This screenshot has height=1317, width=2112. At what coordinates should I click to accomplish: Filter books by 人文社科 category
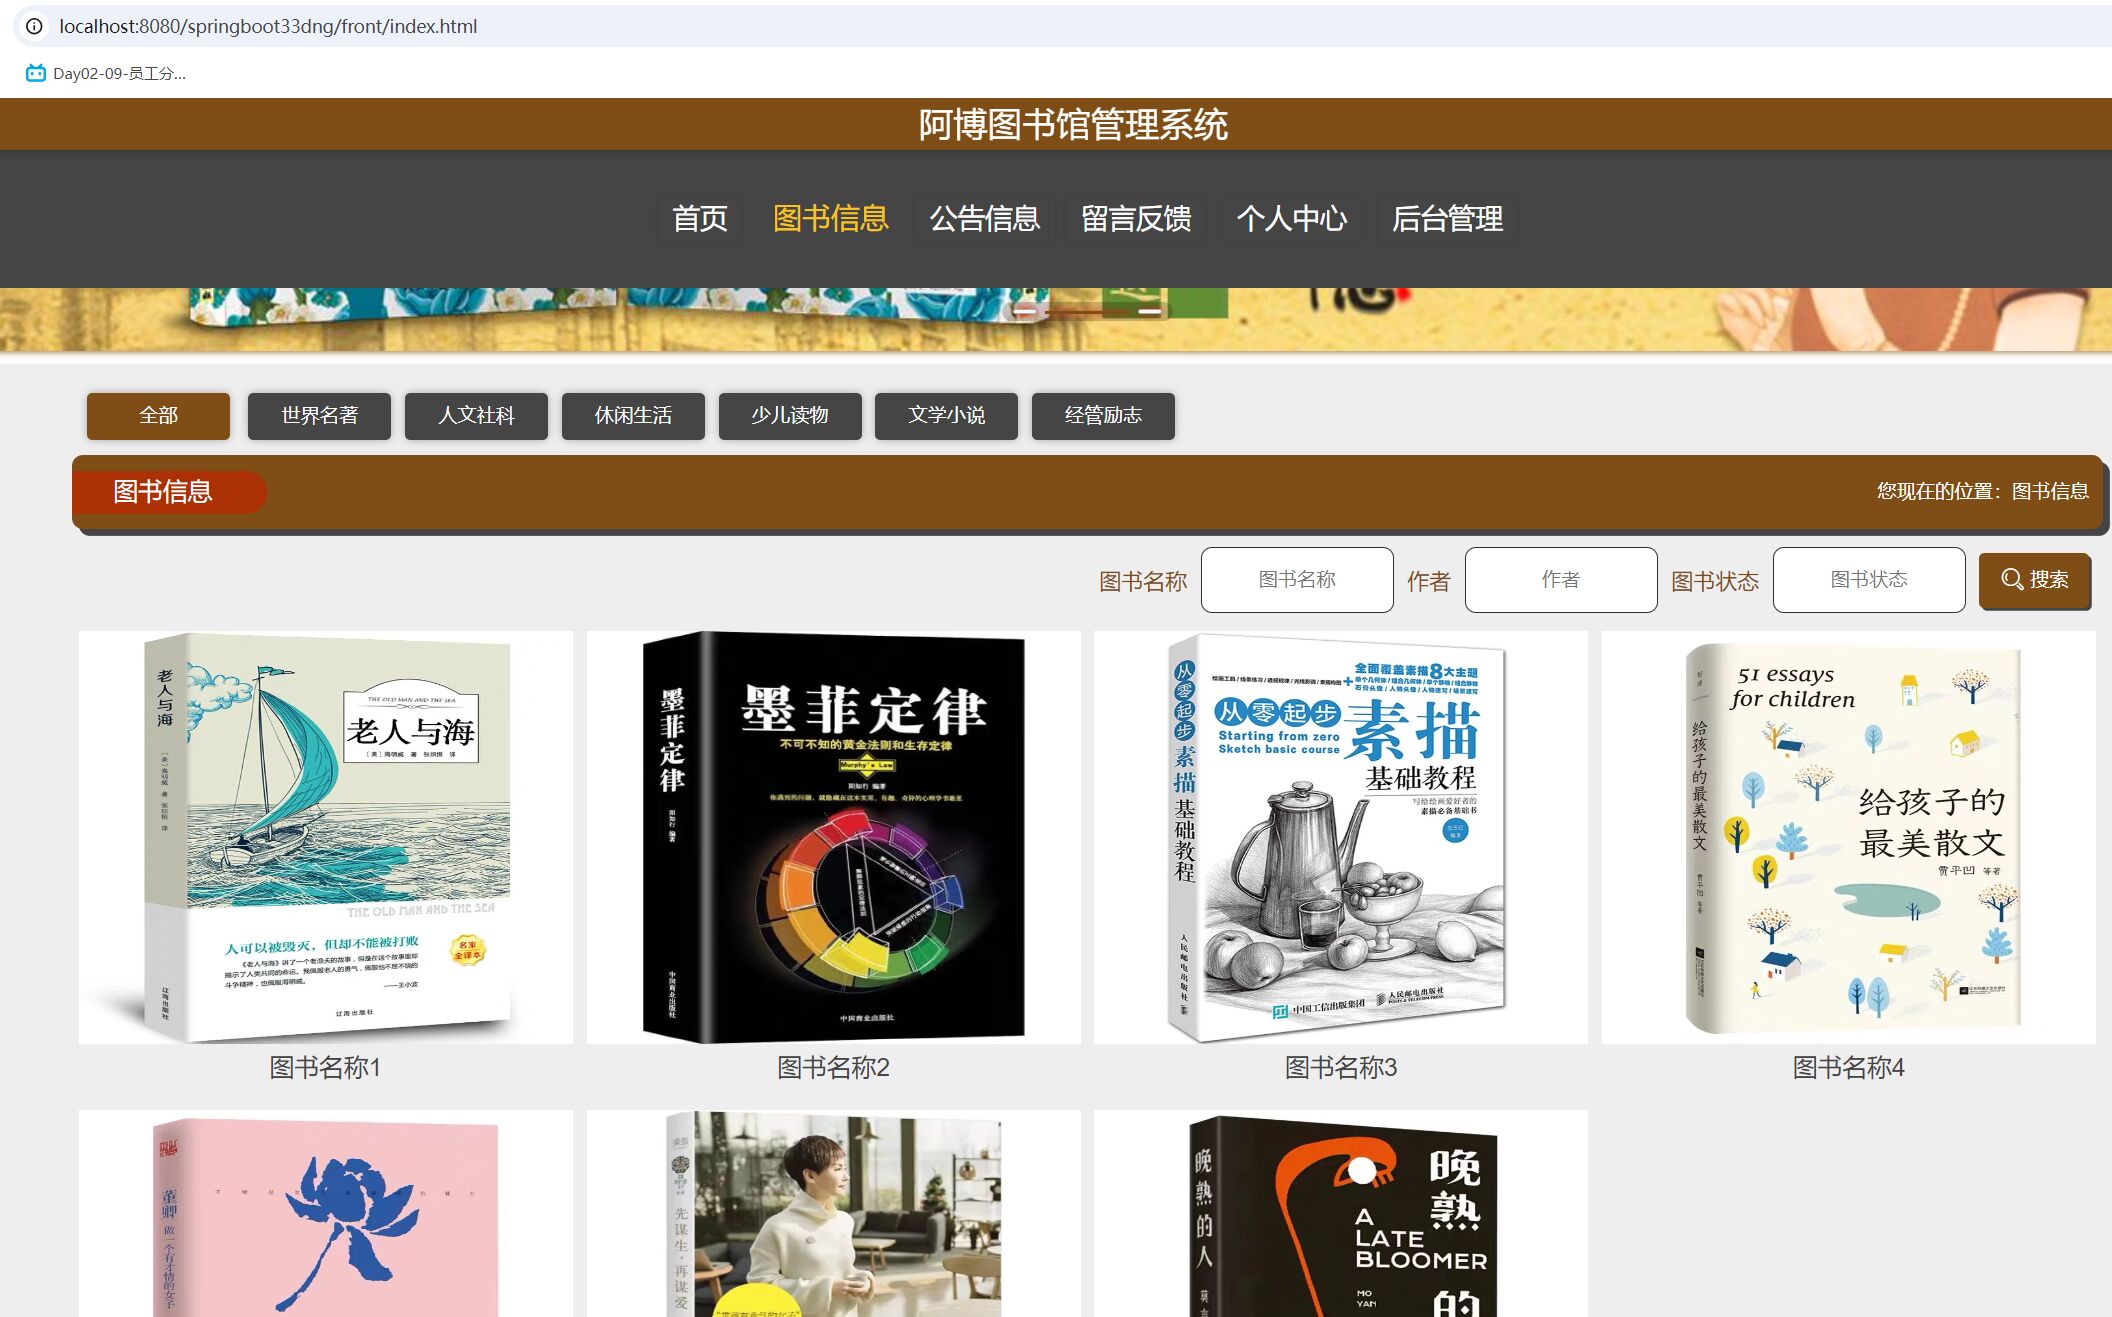tap(476, 415)
